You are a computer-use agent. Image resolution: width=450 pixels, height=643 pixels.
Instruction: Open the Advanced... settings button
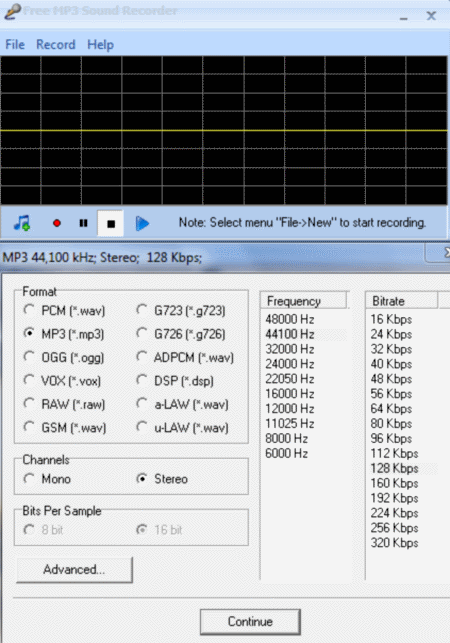tap(74, 569)
